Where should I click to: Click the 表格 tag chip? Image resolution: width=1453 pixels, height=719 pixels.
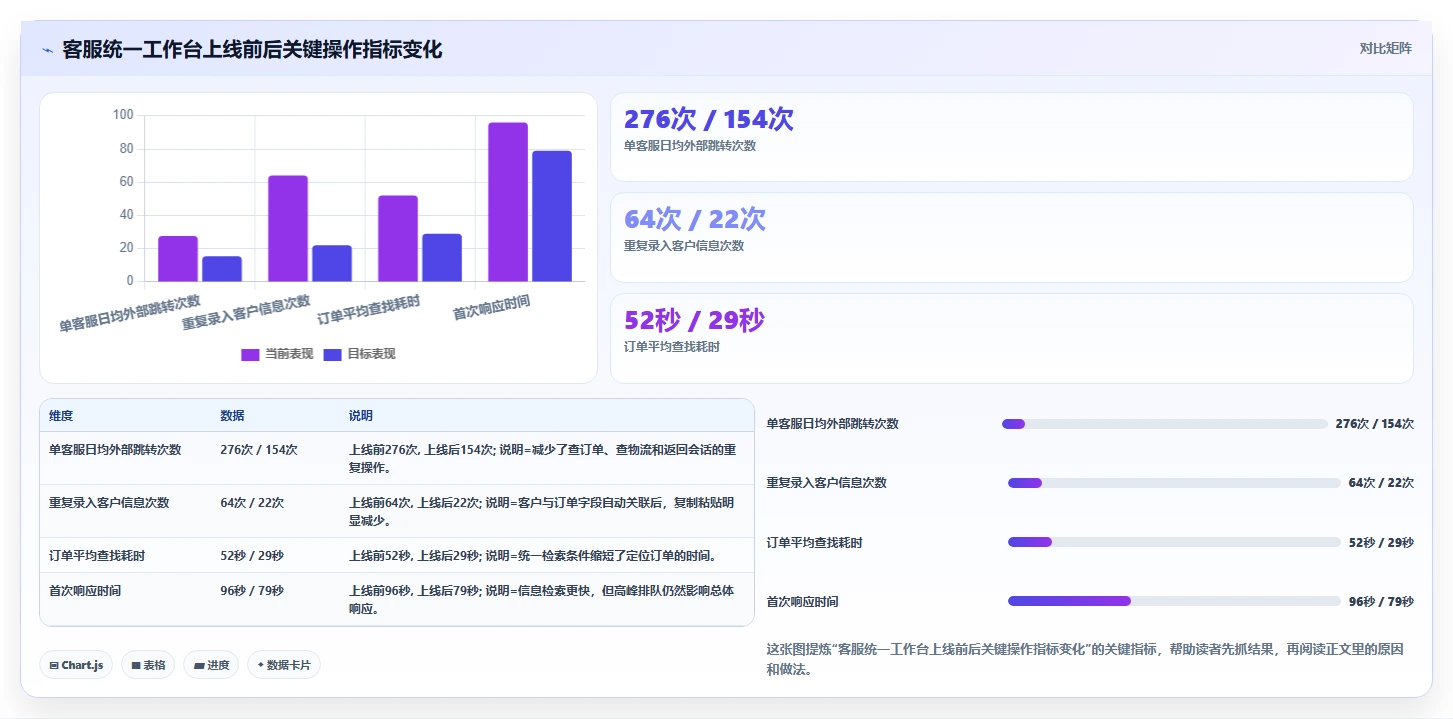click(x=148, y=665)
